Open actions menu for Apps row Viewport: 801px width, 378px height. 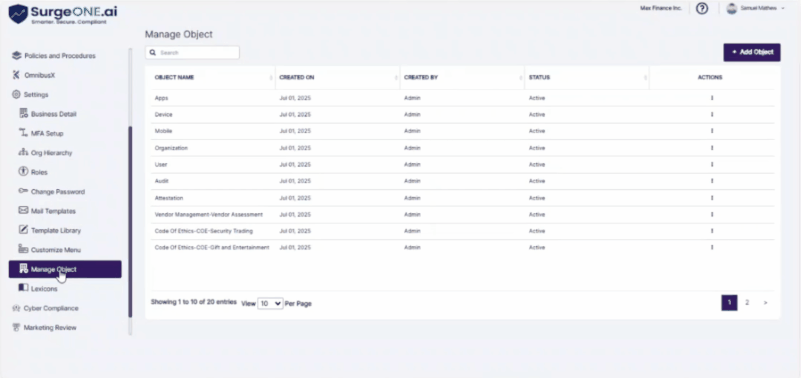click(712, 98)
